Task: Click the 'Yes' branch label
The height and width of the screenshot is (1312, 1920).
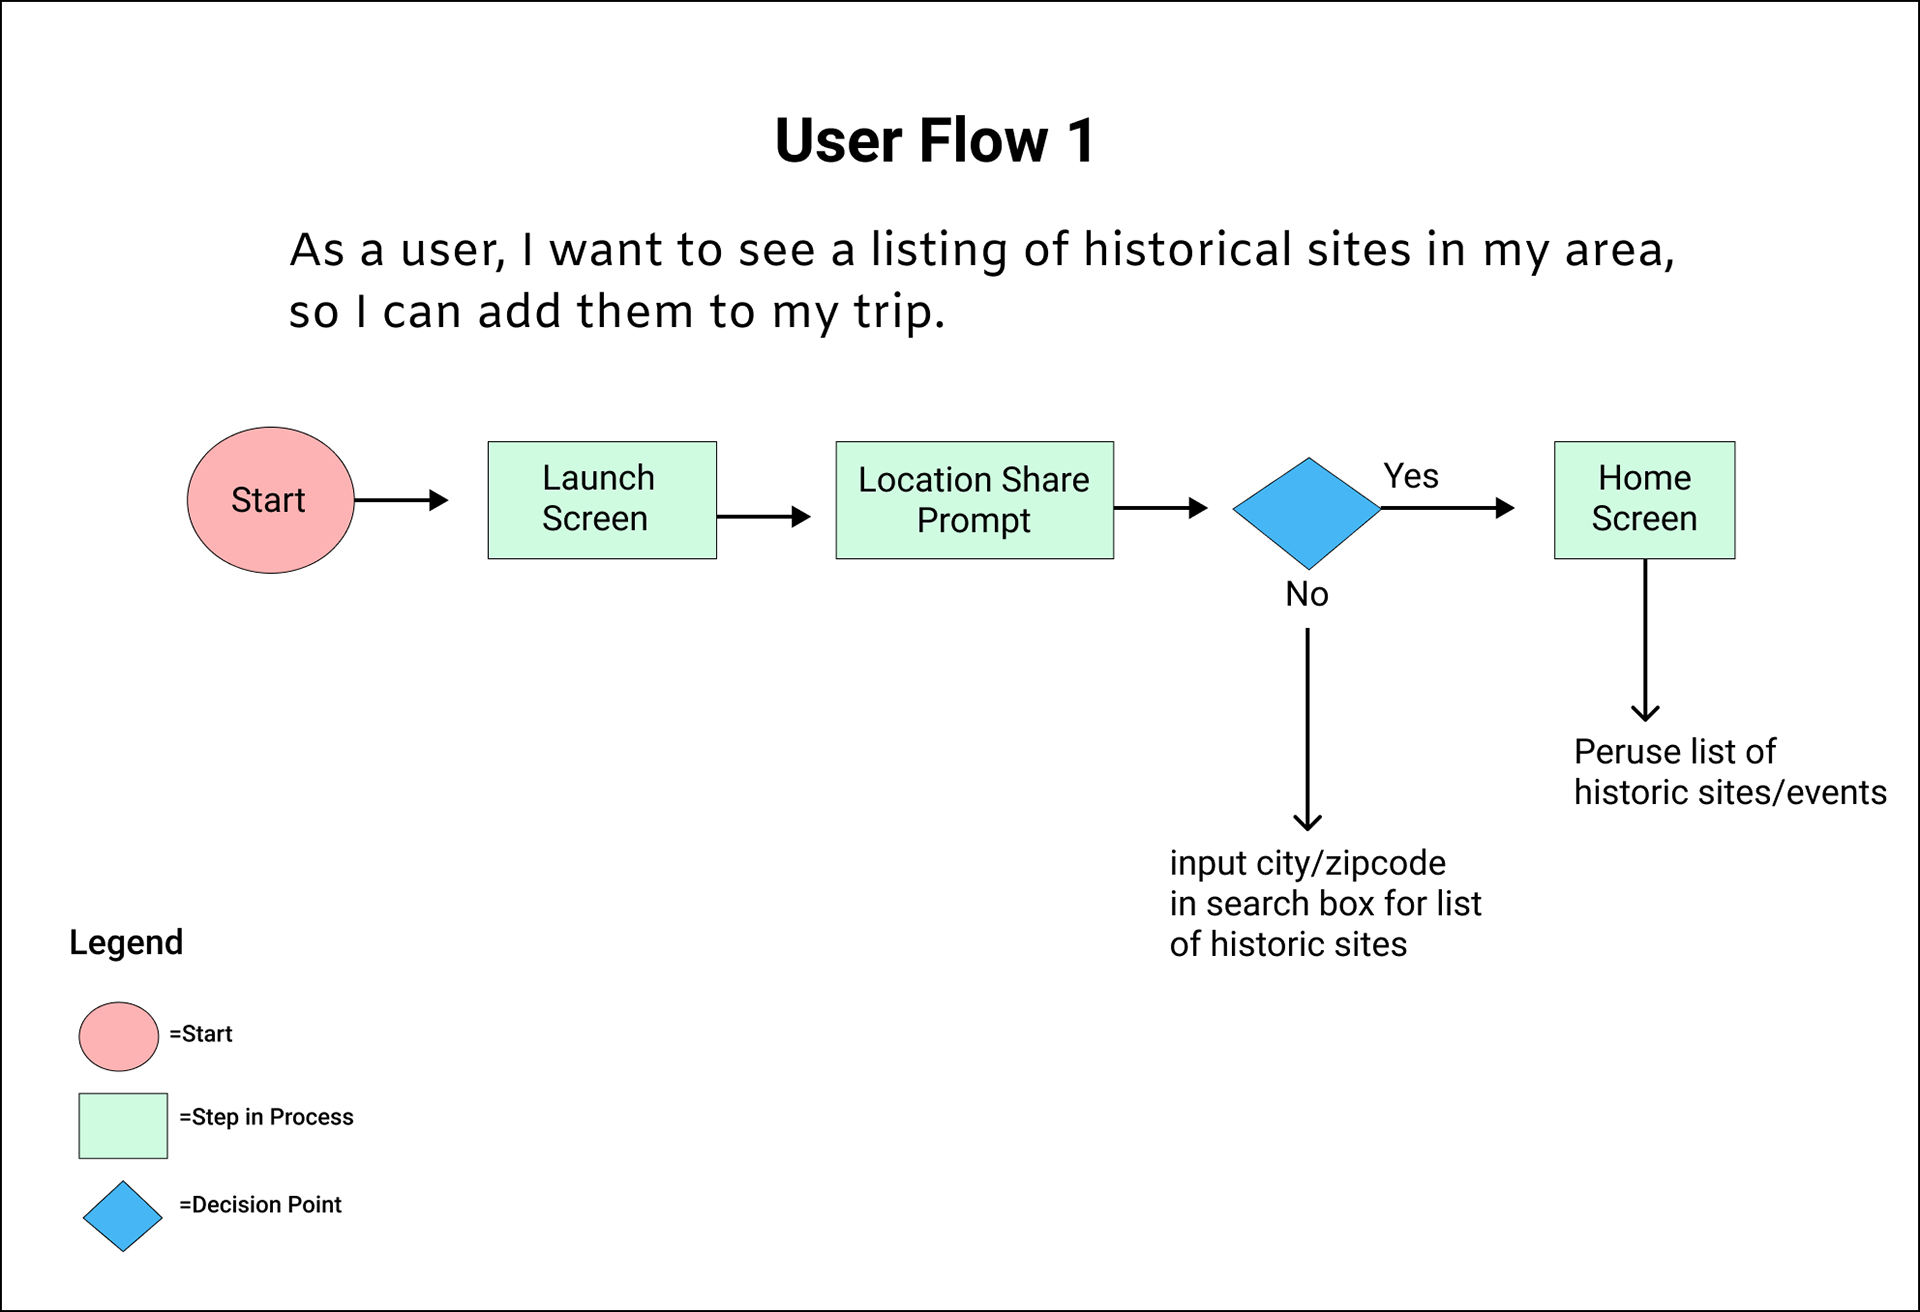Action: (1411, 476)
